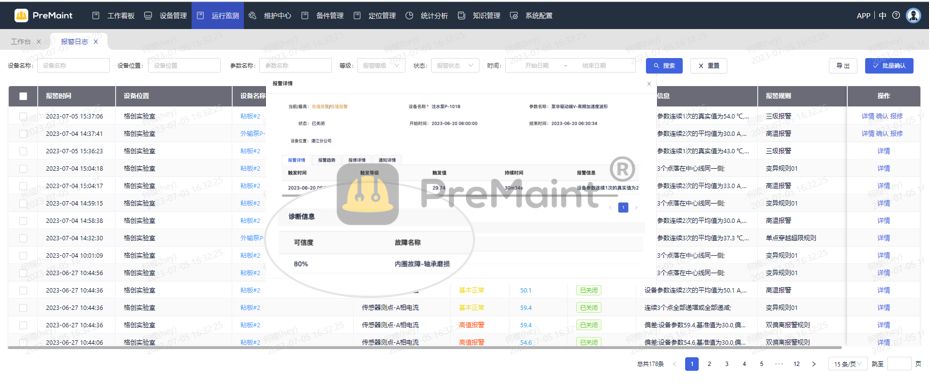
Task: Toggle the select-all checkbox in table header
Action: point(23,96)
